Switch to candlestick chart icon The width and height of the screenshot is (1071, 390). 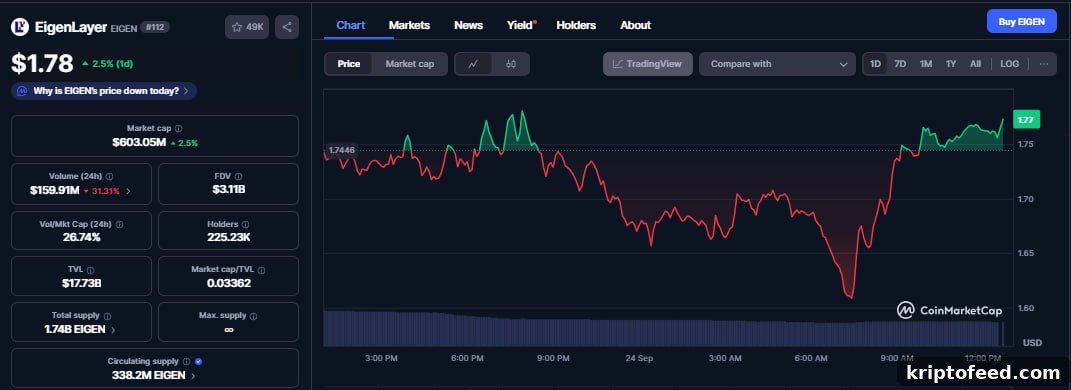[511, 64]
